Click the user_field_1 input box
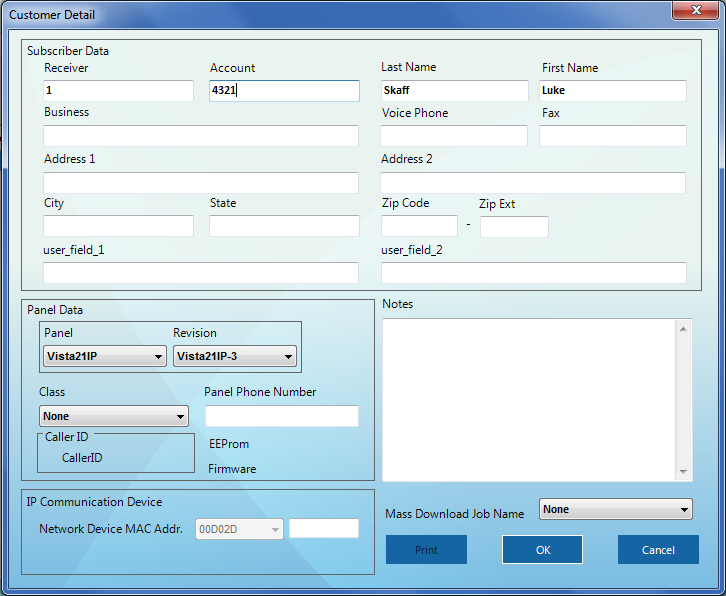 tap(201, 273)
